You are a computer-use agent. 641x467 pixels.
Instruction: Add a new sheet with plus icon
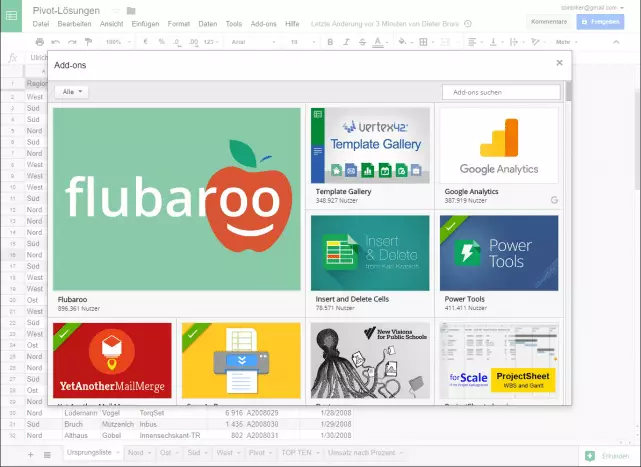click(x=31, y=455)
